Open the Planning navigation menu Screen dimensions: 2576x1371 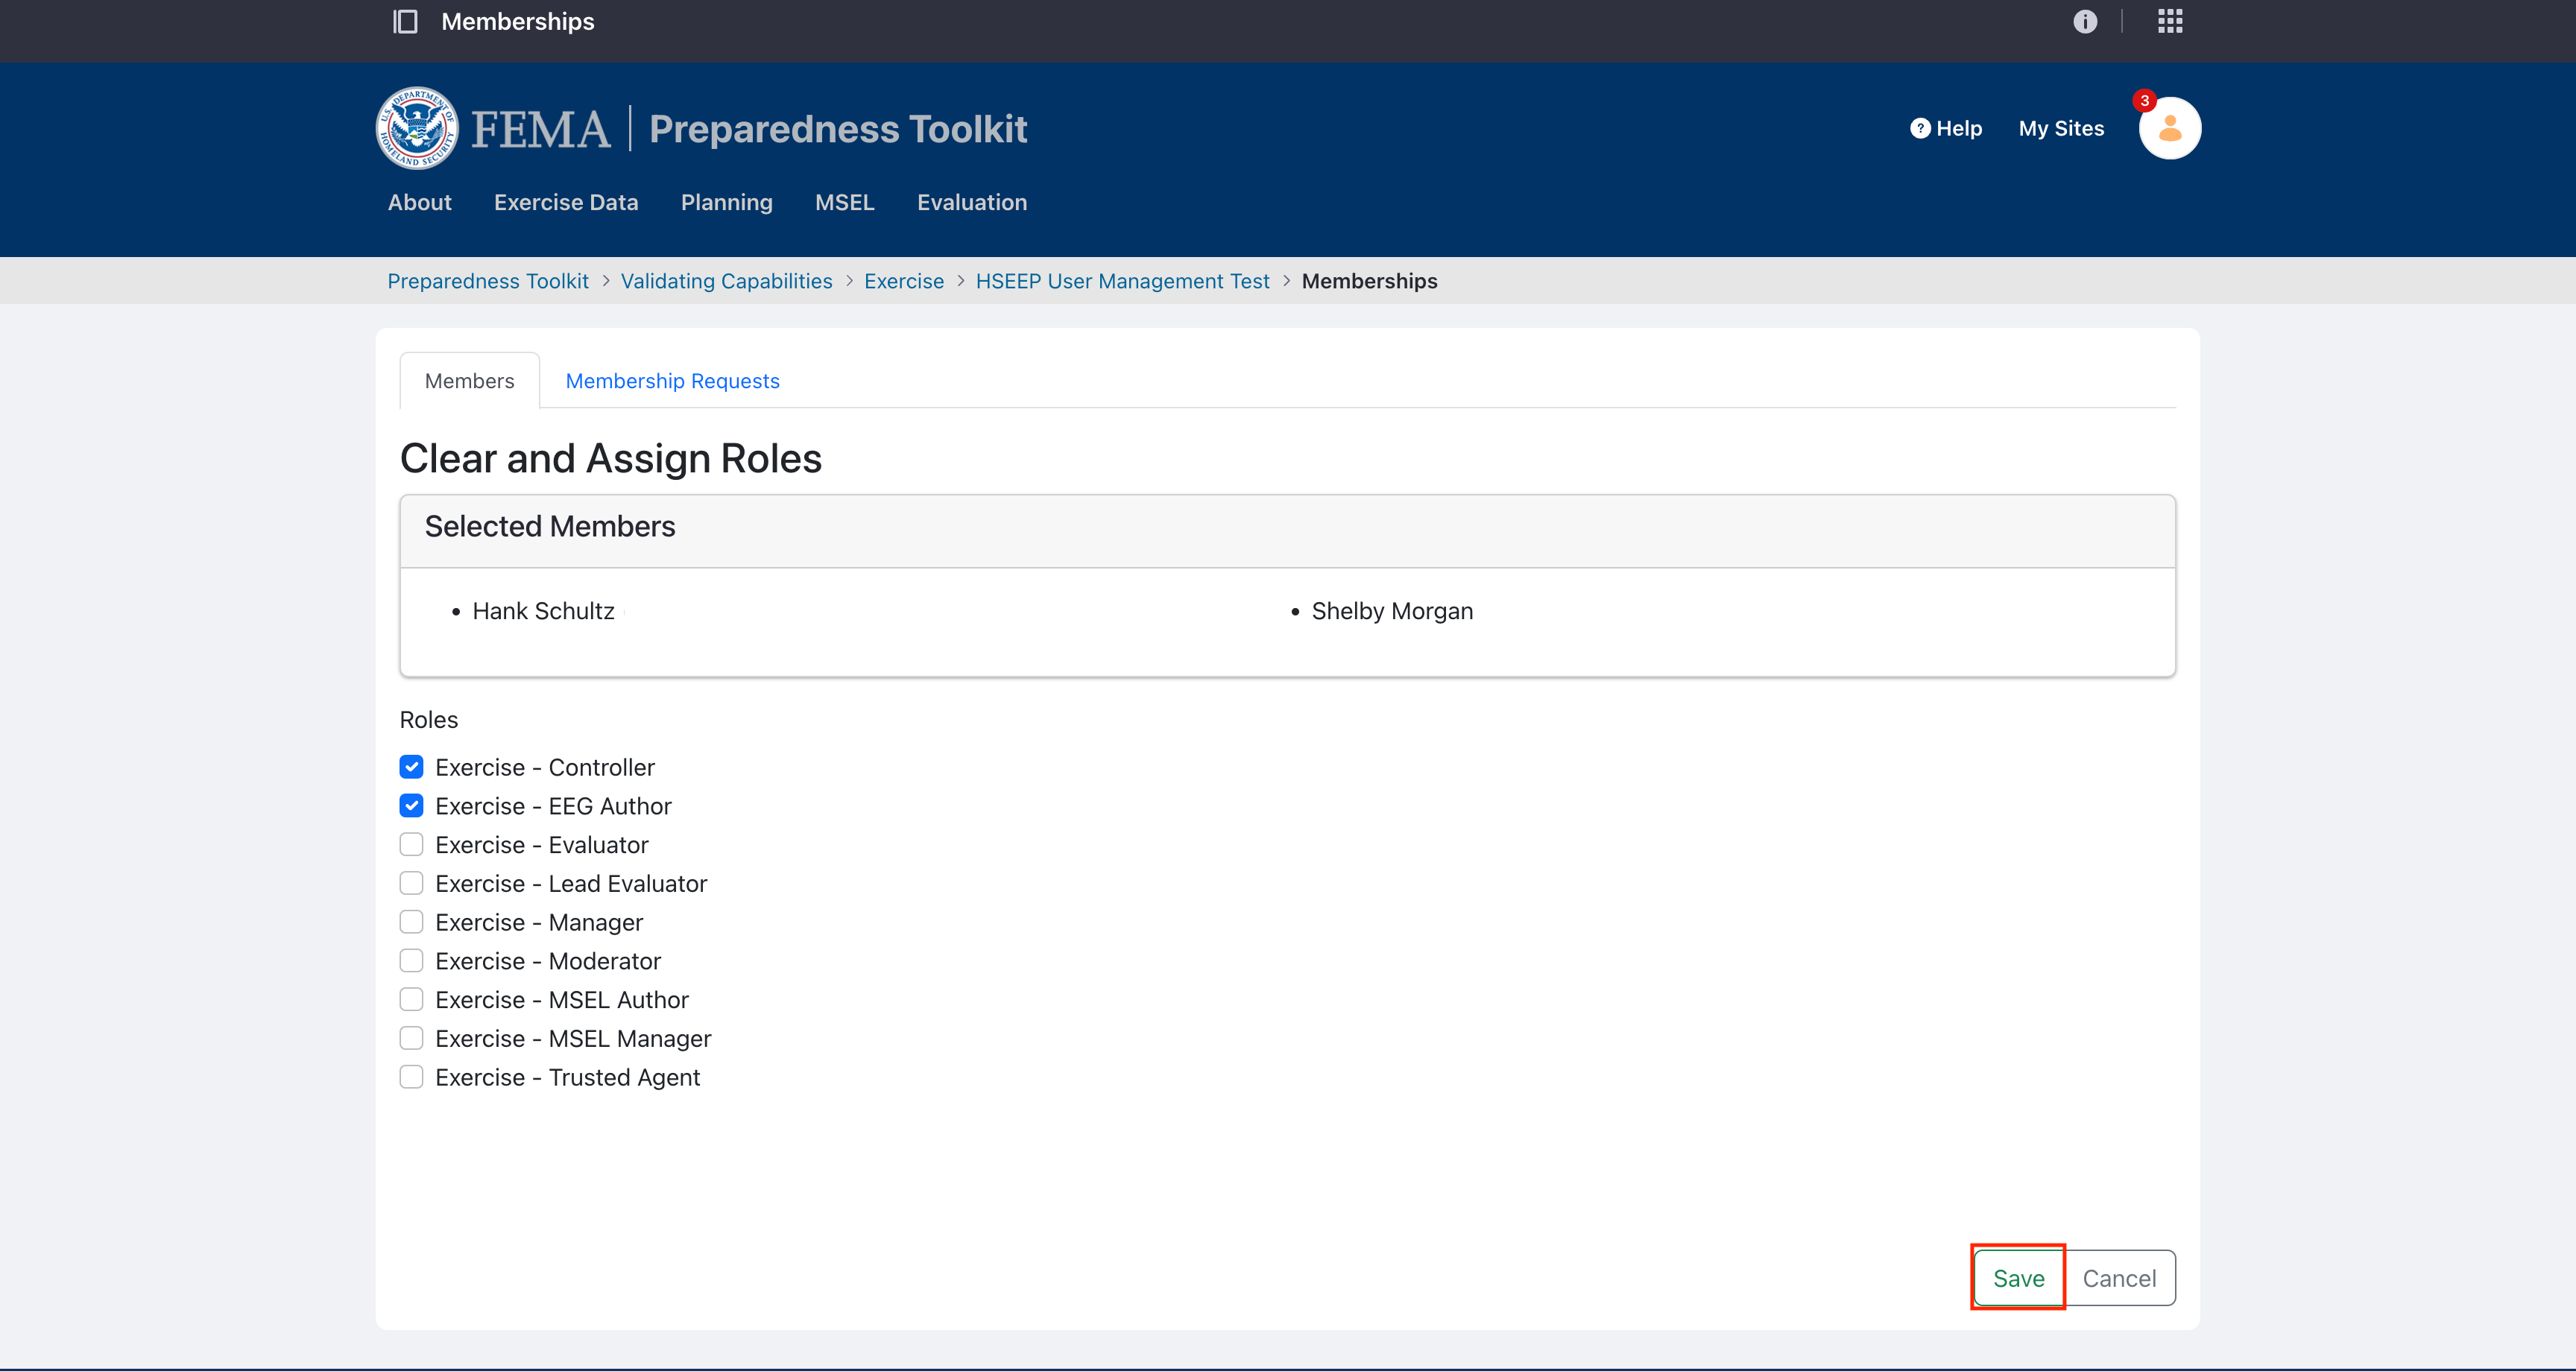click(x=726, y=202)
